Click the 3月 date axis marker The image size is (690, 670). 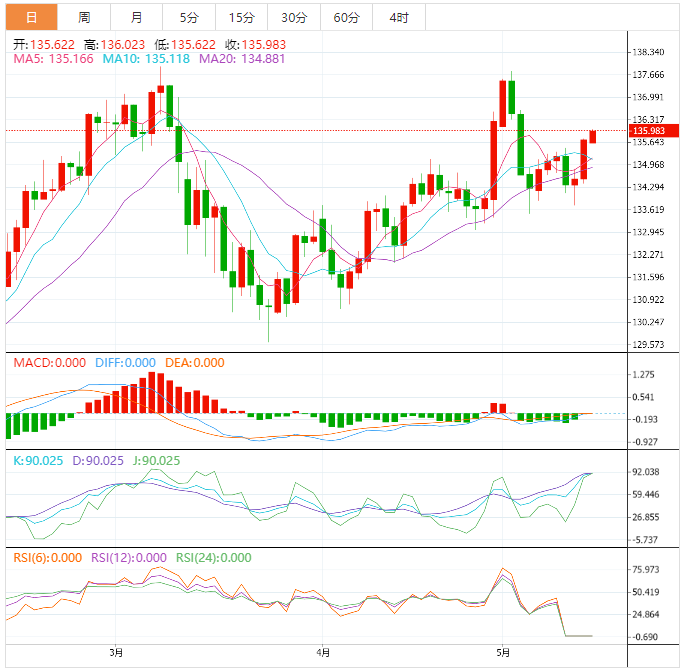pos(116,653)
